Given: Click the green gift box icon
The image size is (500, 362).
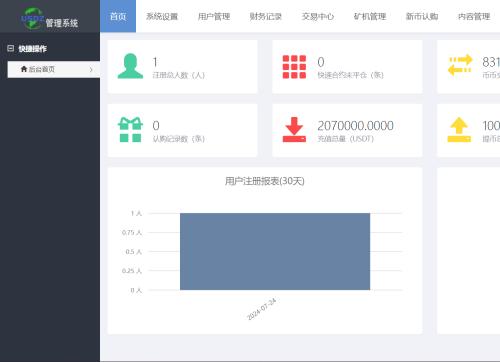Looking at the screenshot, I should (x=130, y=130).
